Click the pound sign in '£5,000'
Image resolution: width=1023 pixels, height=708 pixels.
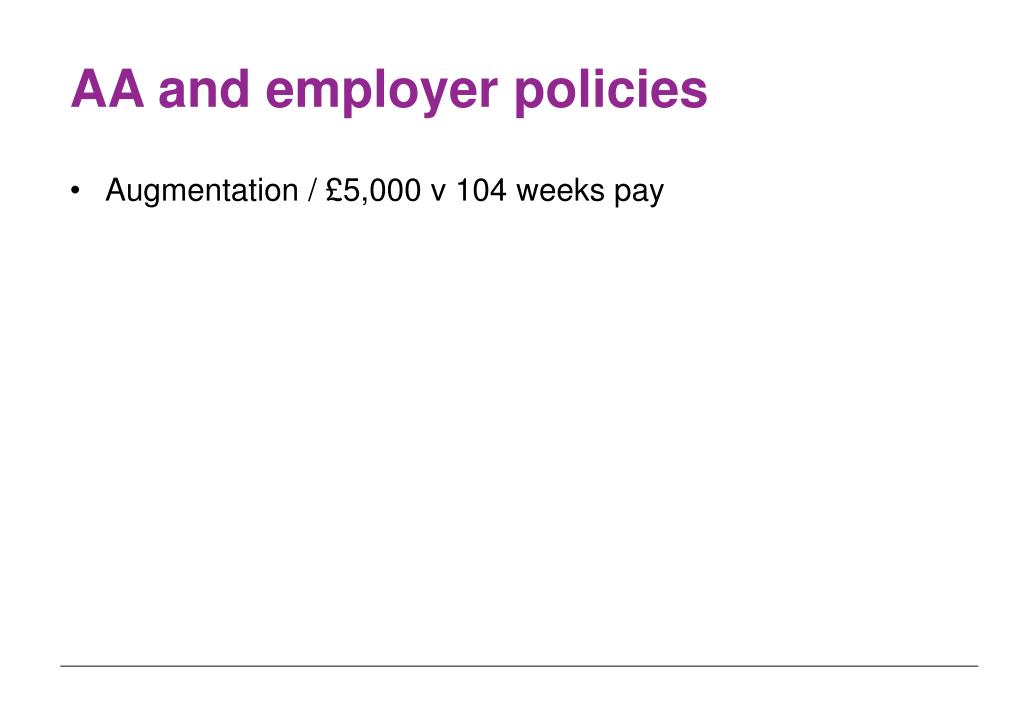334,190
